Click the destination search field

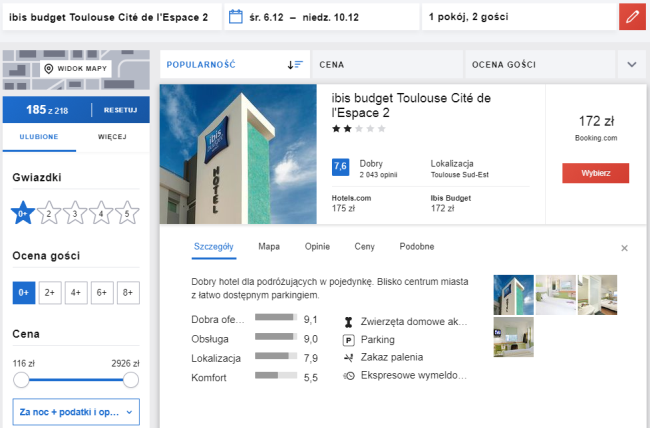pos(112,17)
